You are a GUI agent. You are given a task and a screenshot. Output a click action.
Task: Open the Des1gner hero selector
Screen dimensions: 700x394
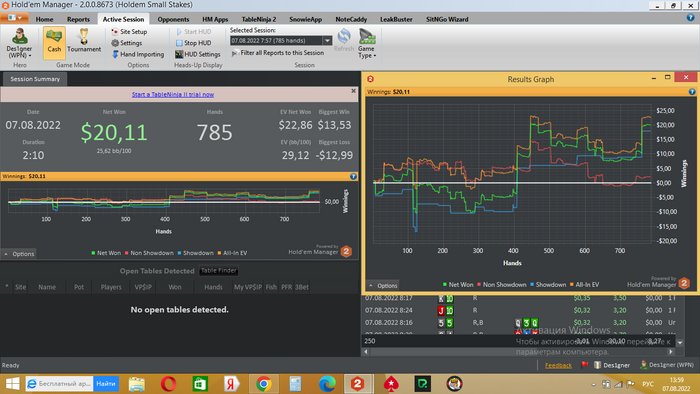click(x=19, y=43)
